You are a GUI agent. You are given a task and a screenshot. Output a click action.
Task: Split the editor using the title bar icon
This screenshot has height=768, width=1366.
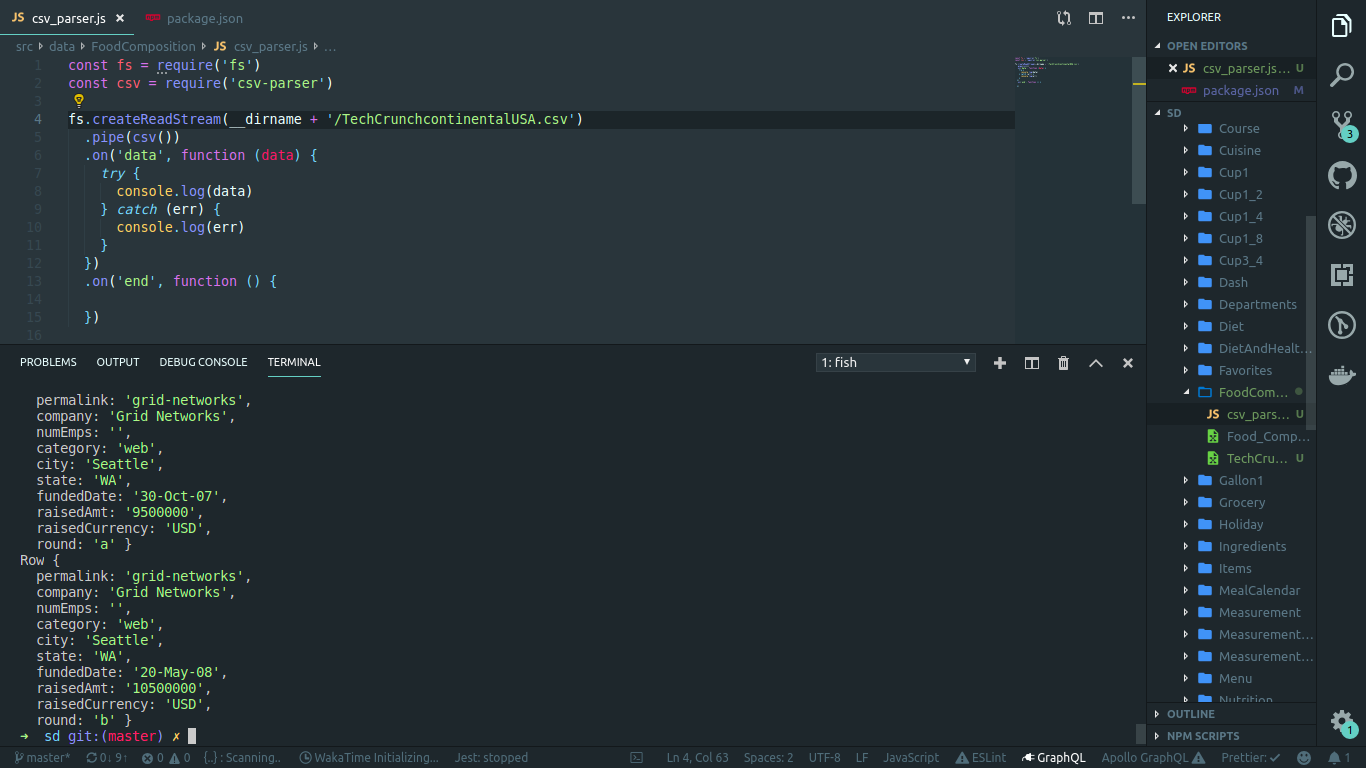coord(1095,18)
